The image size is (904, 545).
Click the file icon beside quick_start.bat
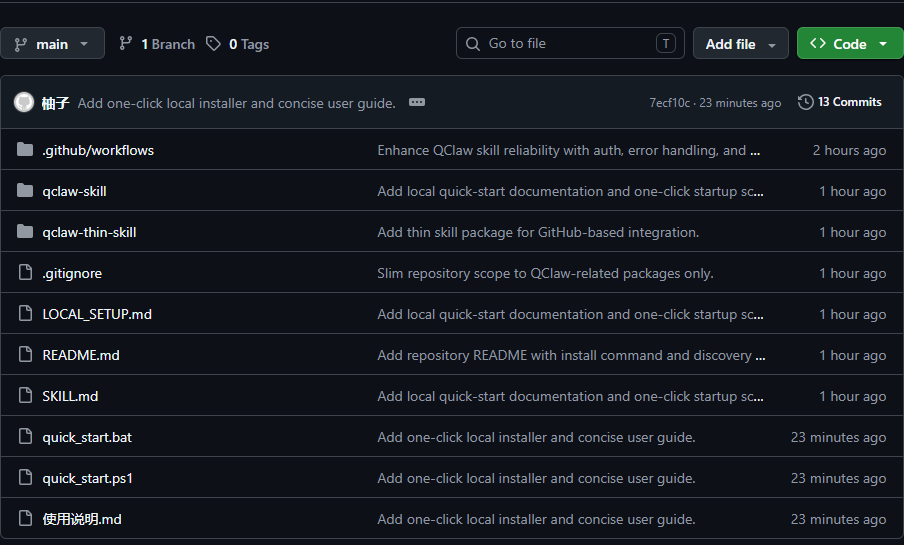[x=25, y=437]
